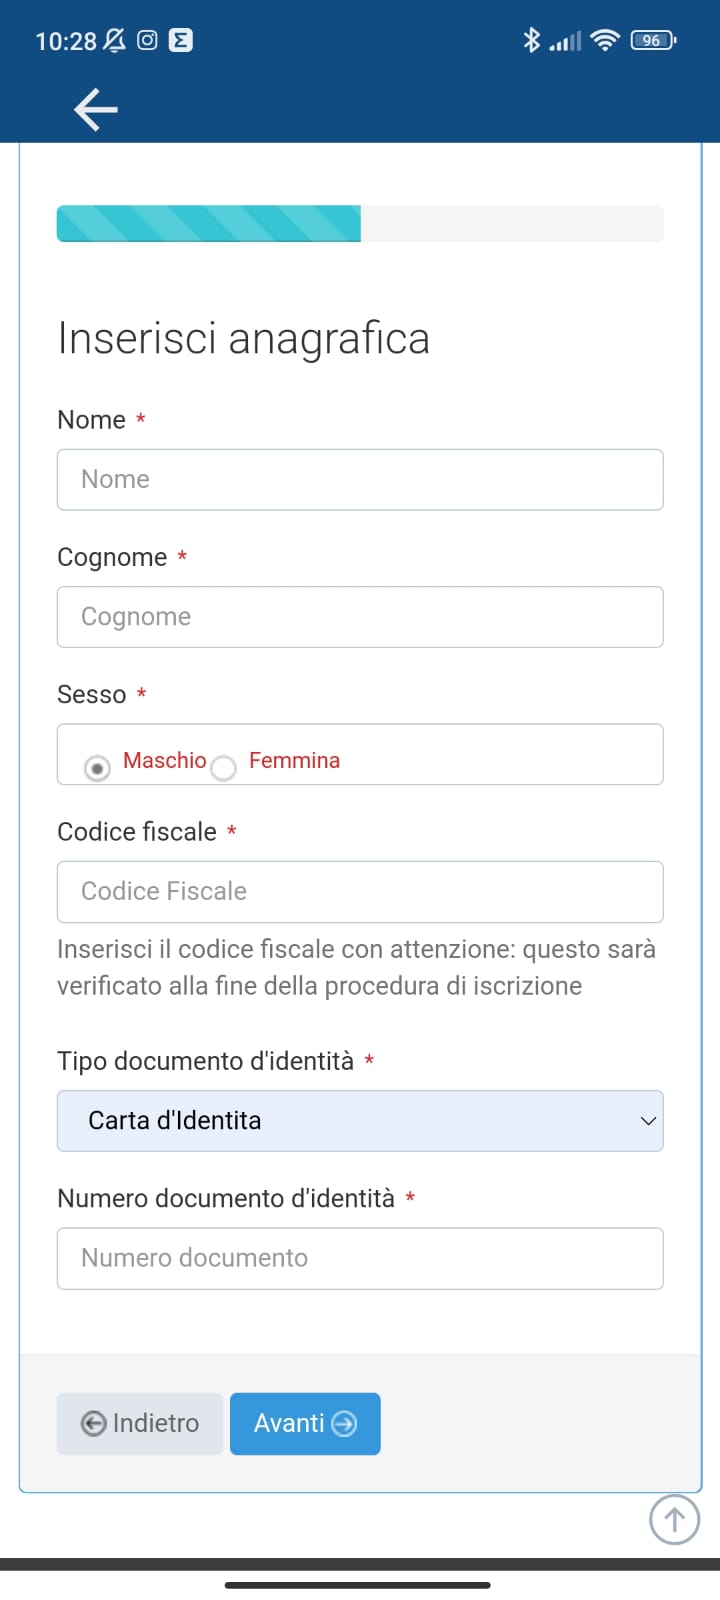The height and width of the screenshot is (1600, 720).
Task: Select the Femmina radio button
Action: (x=224, y=768)
